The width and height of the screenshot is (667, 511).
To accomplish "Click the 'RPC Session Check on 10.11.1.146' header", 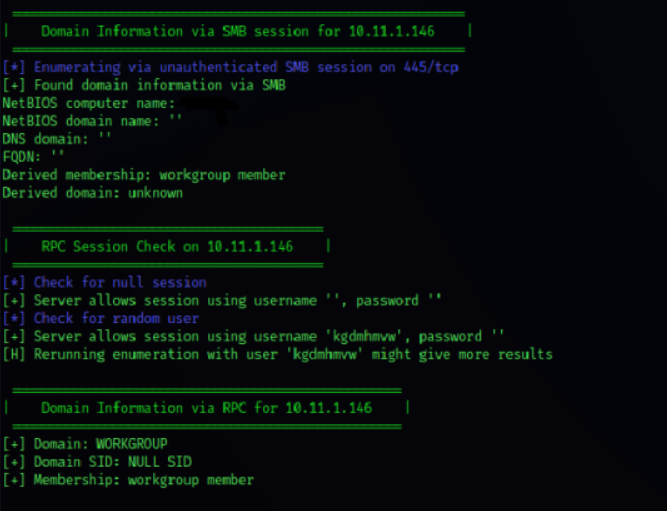I will pos(167,247).
